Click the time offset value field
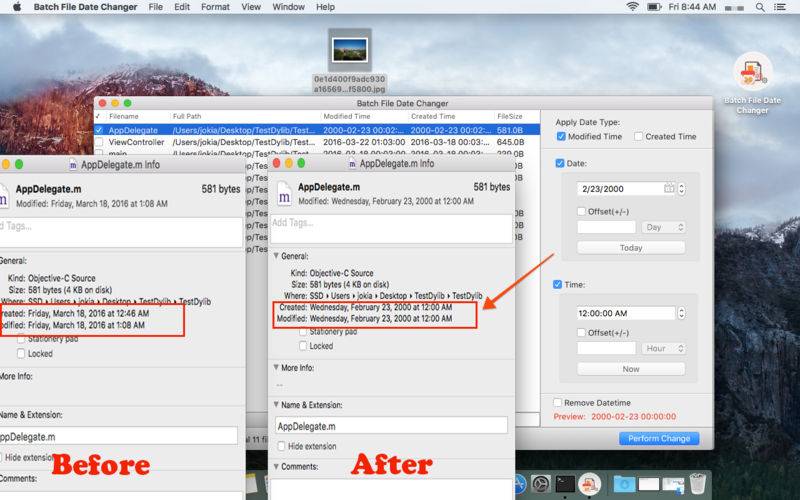800x500 pixels. pyautogui.click(x=607, y=348)
